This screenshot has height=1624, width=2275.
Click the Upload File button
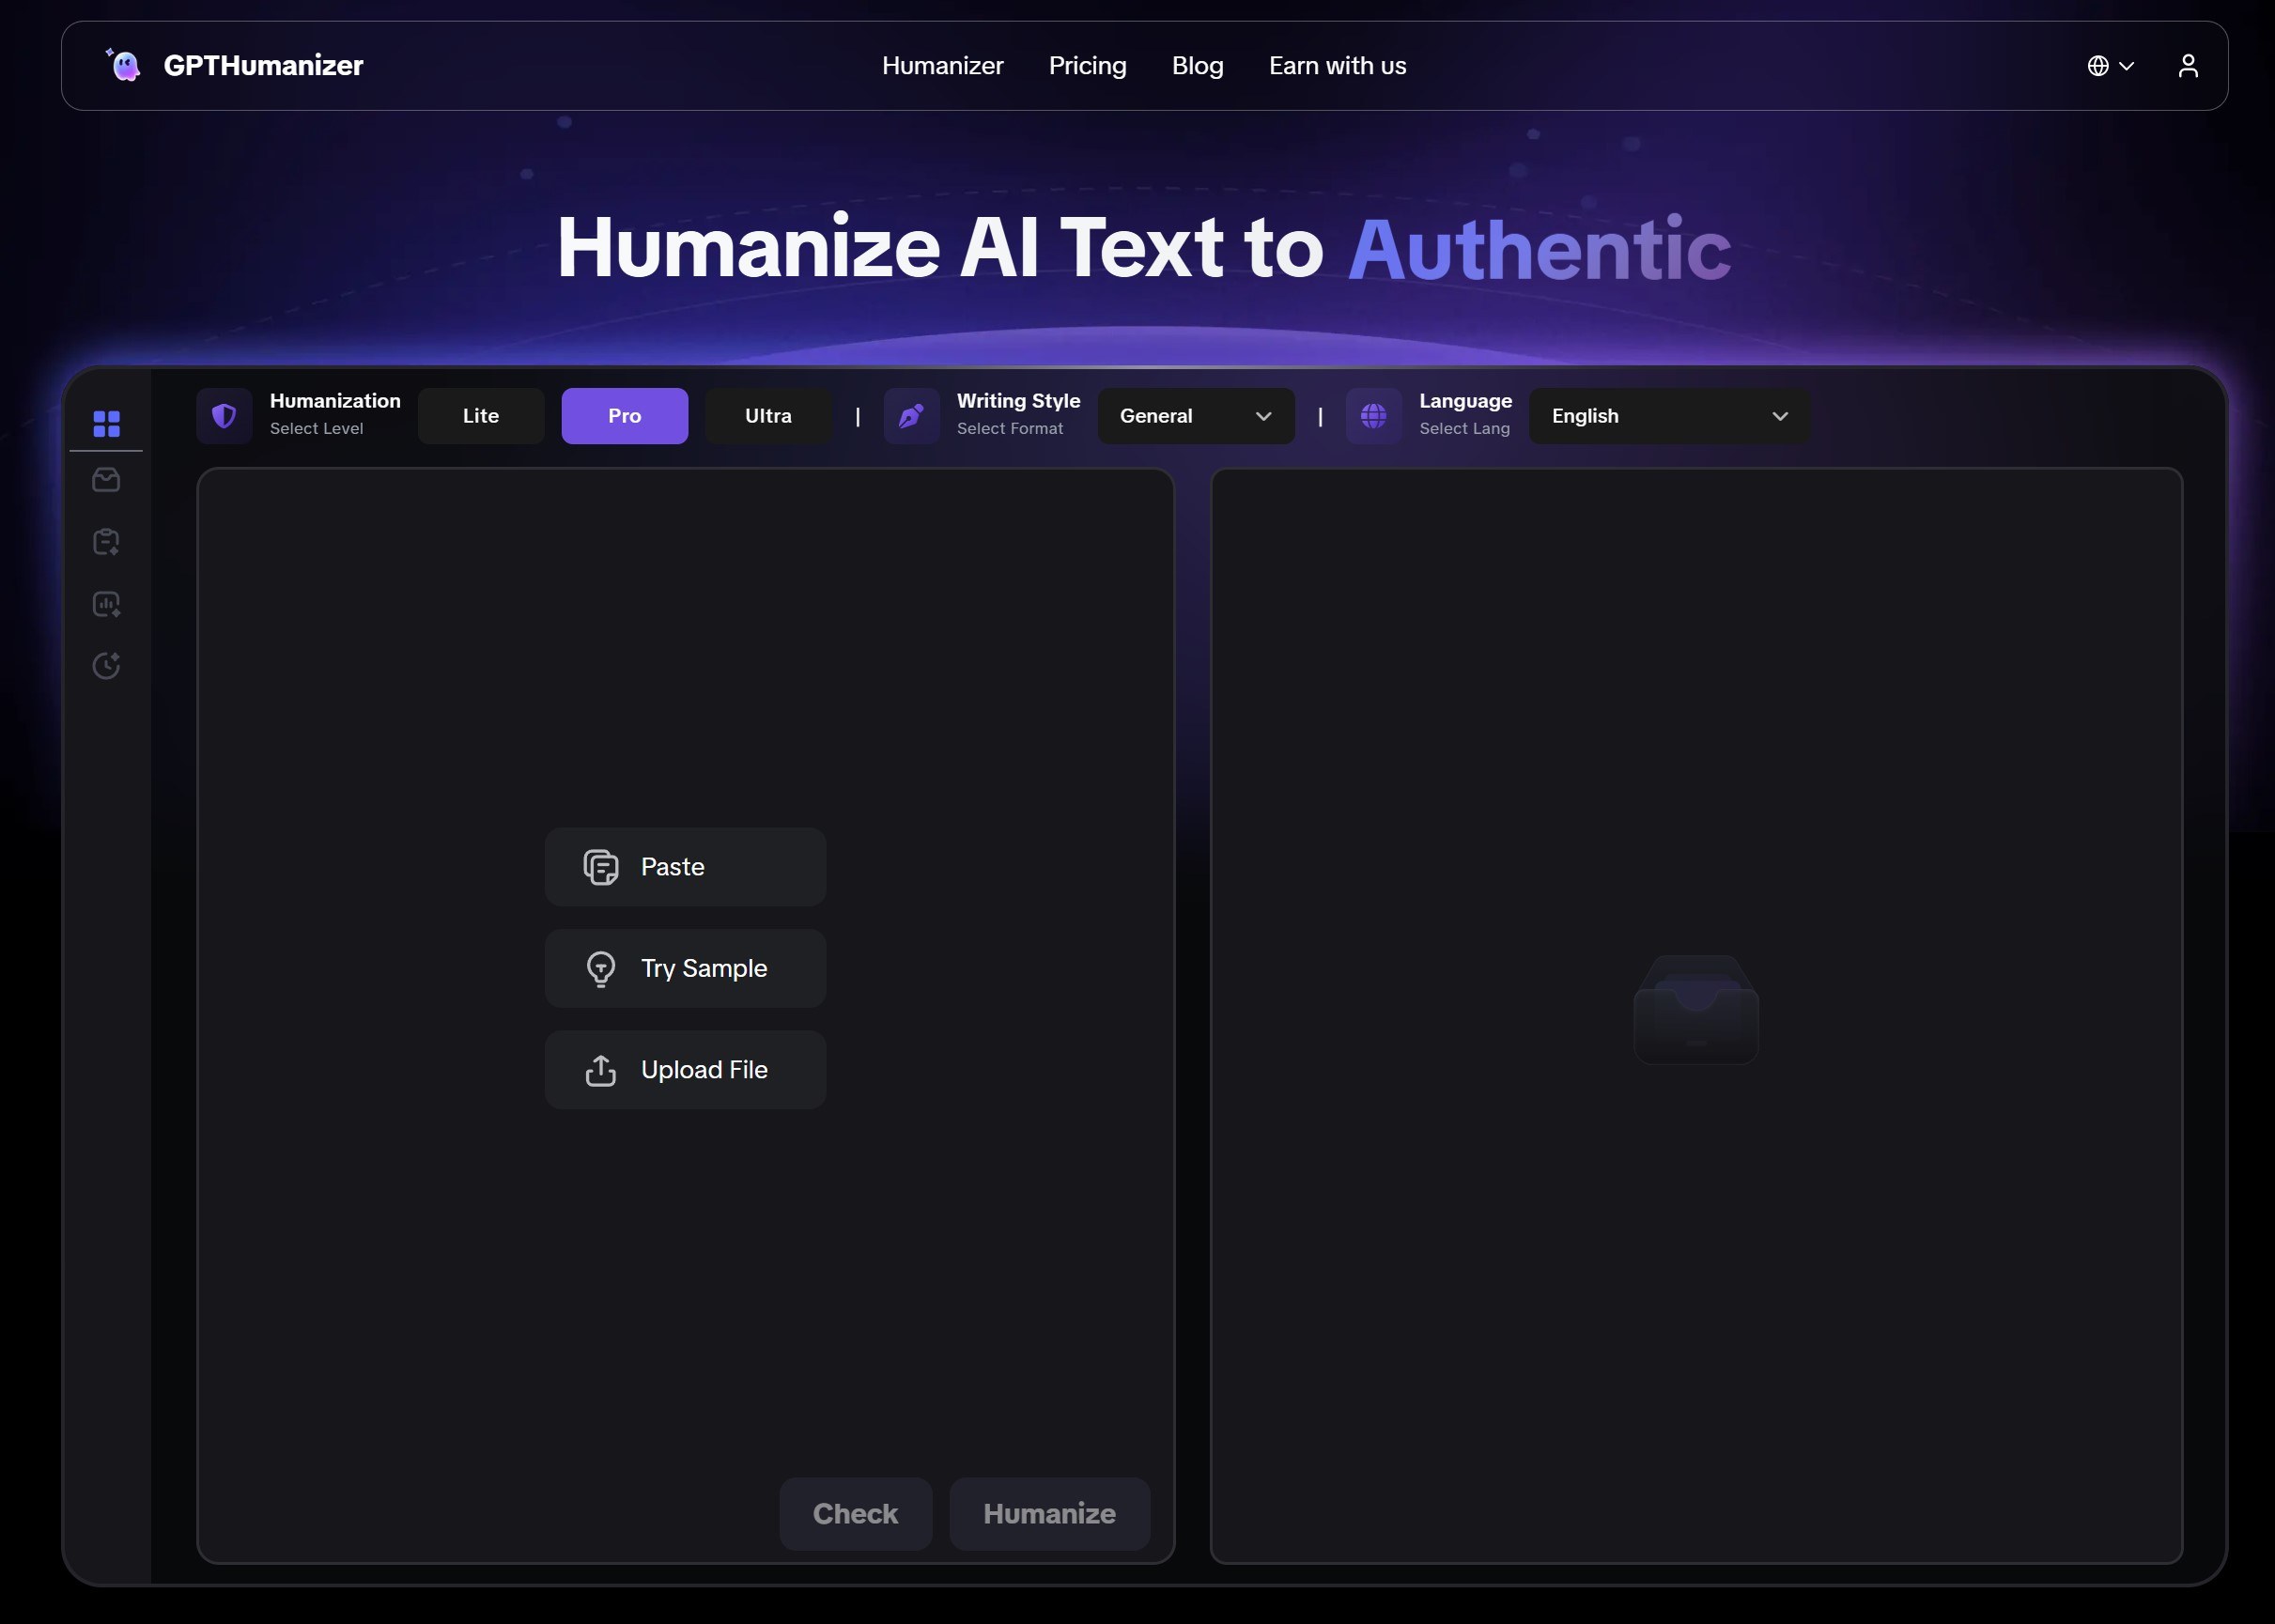click(685, 1069)
